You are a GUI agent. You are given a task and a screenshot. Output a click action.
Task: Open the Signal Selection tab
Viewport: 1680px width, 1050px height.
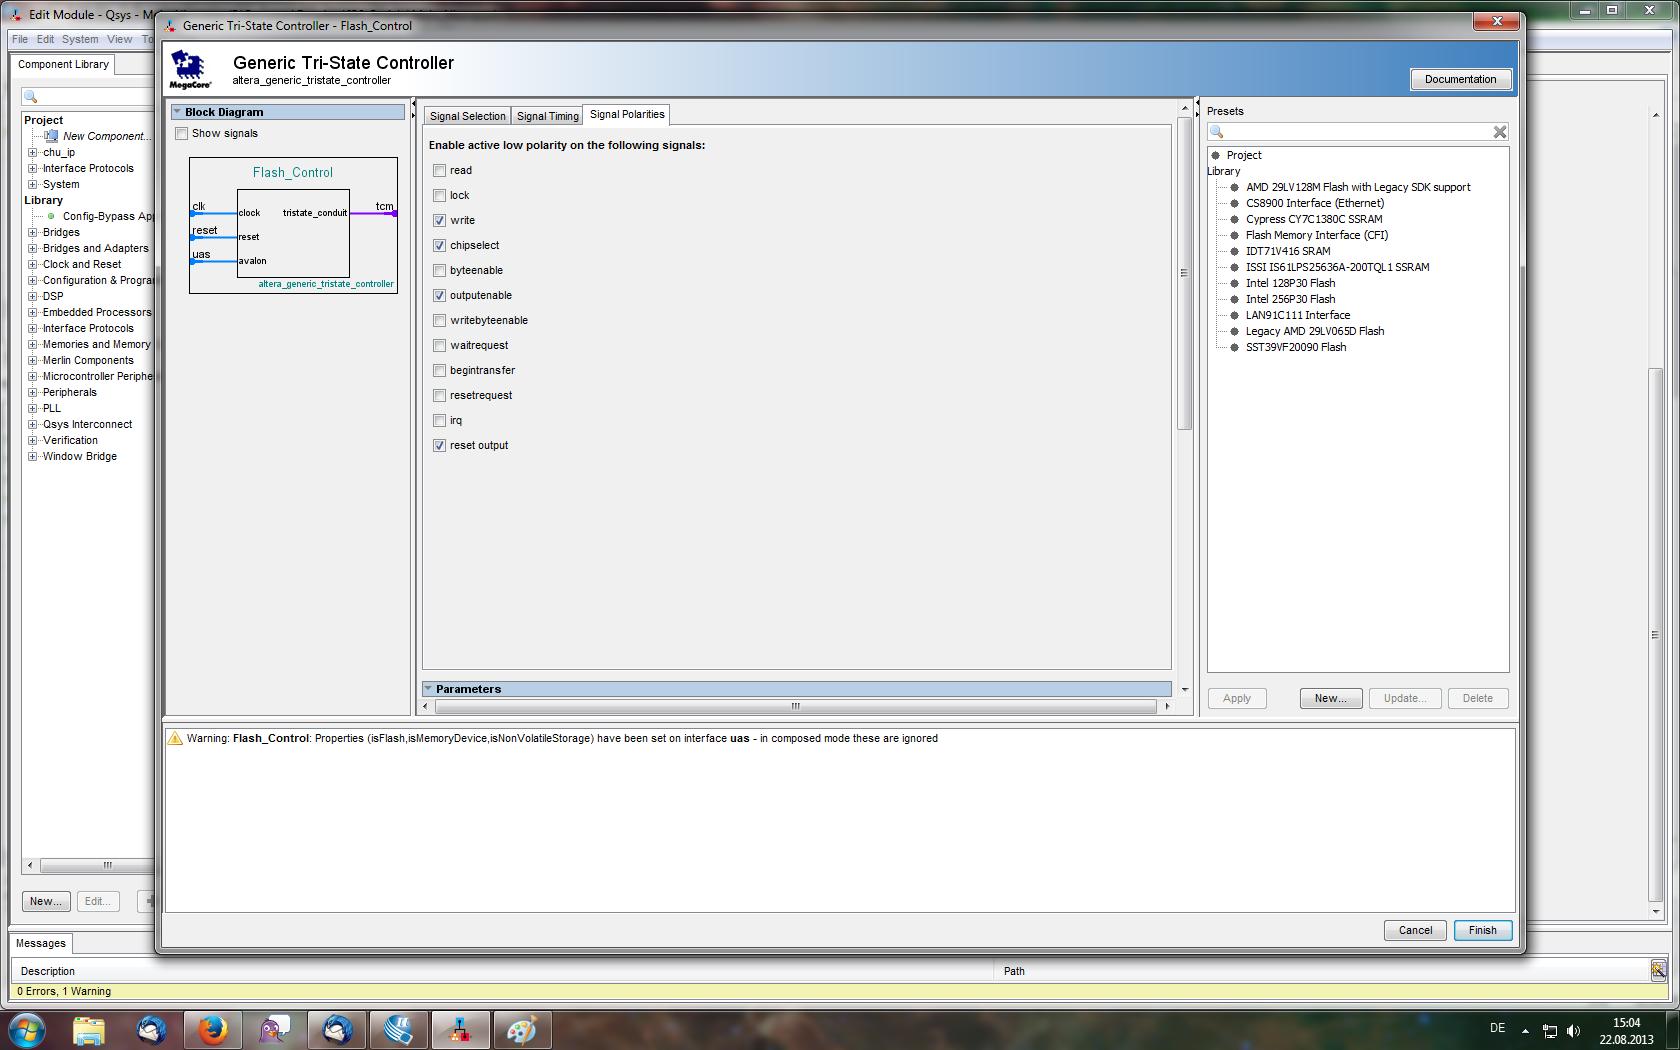point(467,116)
